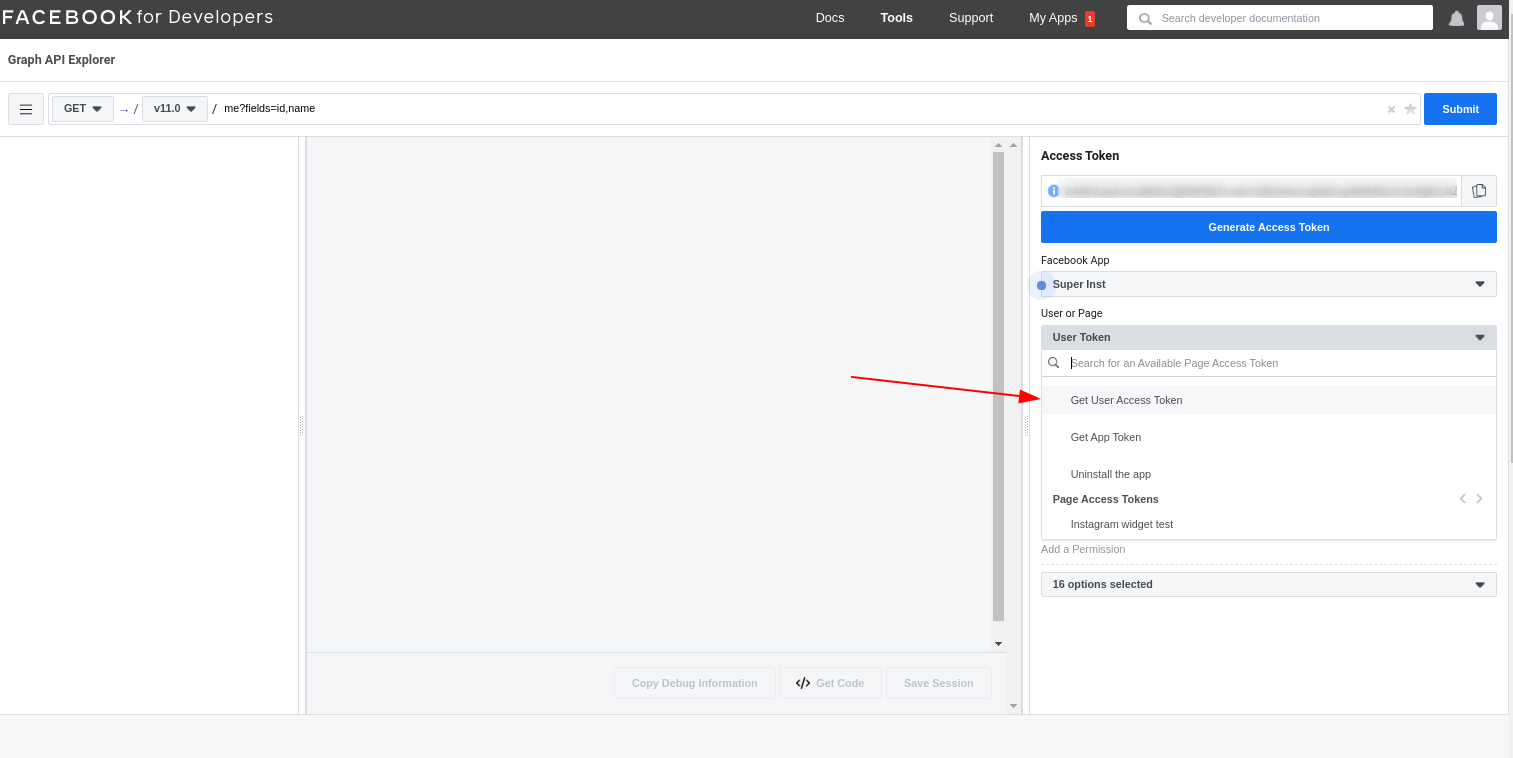Copy access token with clipboard icon
Viewport: 1513px width, 758px height.
point(1479,191)
